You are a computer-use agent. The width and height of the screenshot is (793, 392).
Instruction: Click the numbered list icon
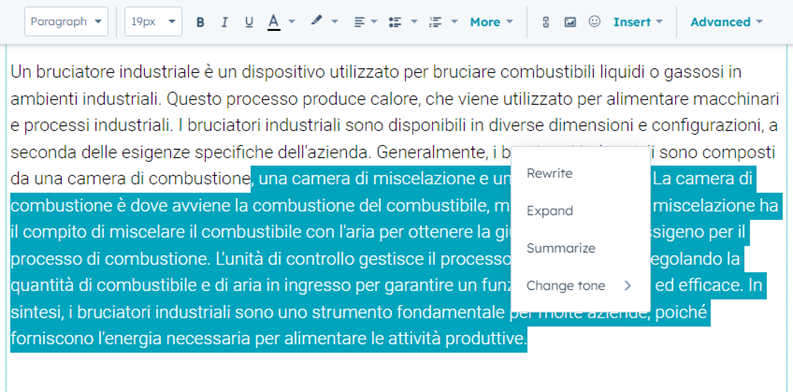[435, 22]
